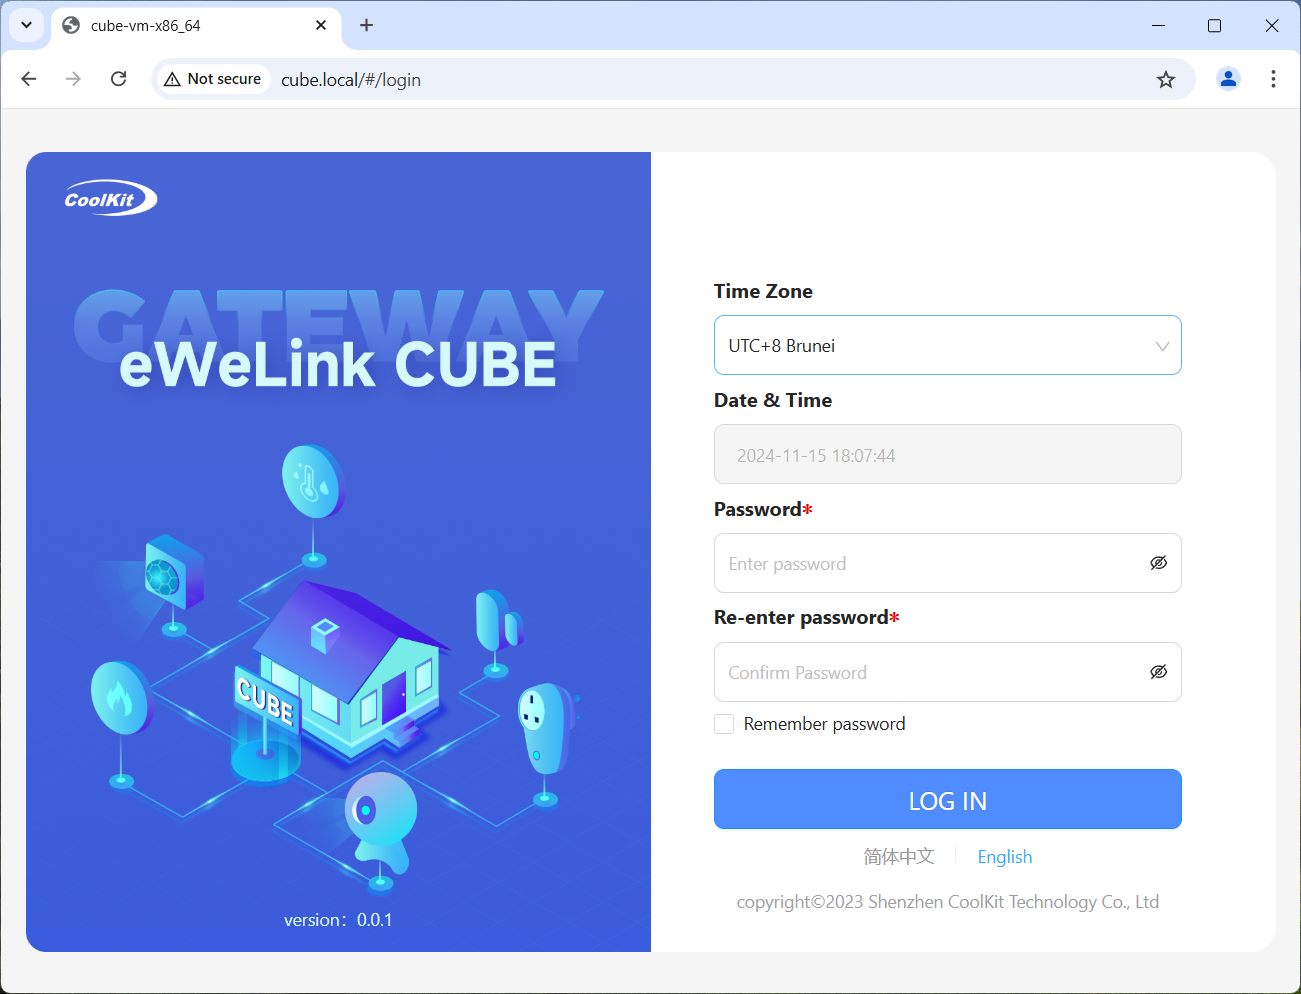
Task: Close the cube-vm-x86_64 tab
Action: click(x=321, y=25)
